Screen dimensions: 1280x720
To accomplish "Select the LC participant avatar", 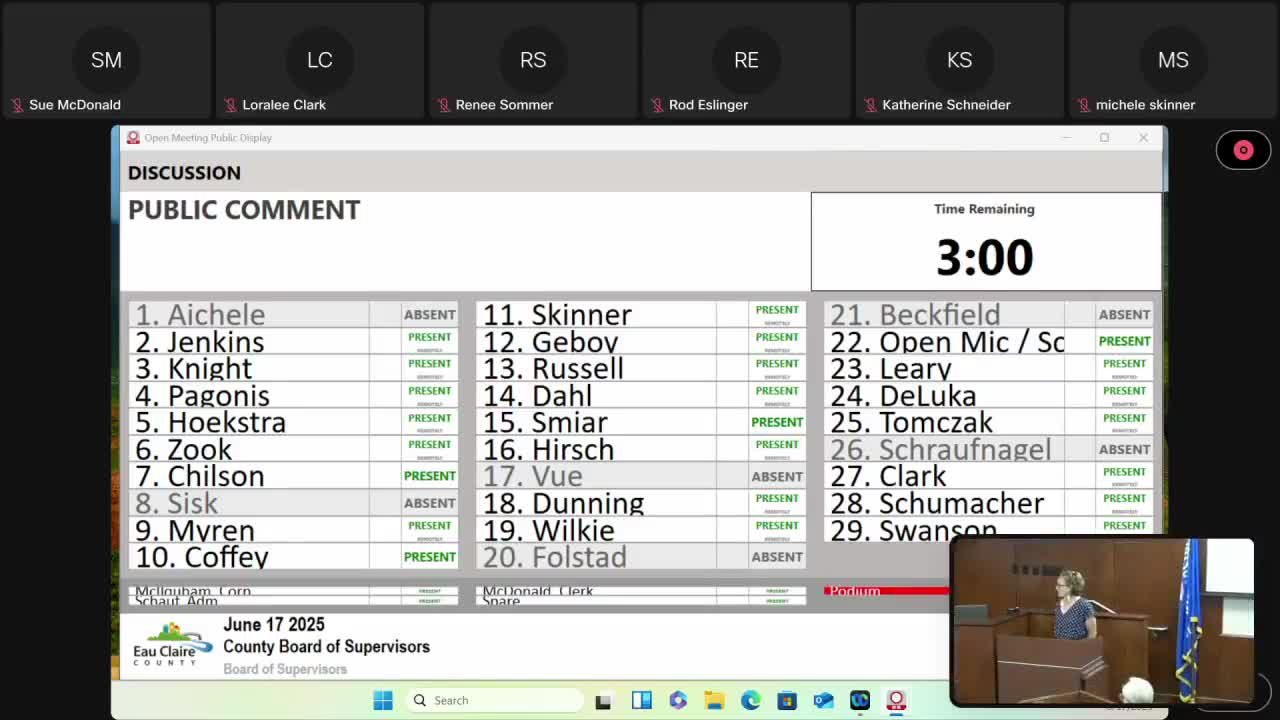I will [x=320, y=60].
